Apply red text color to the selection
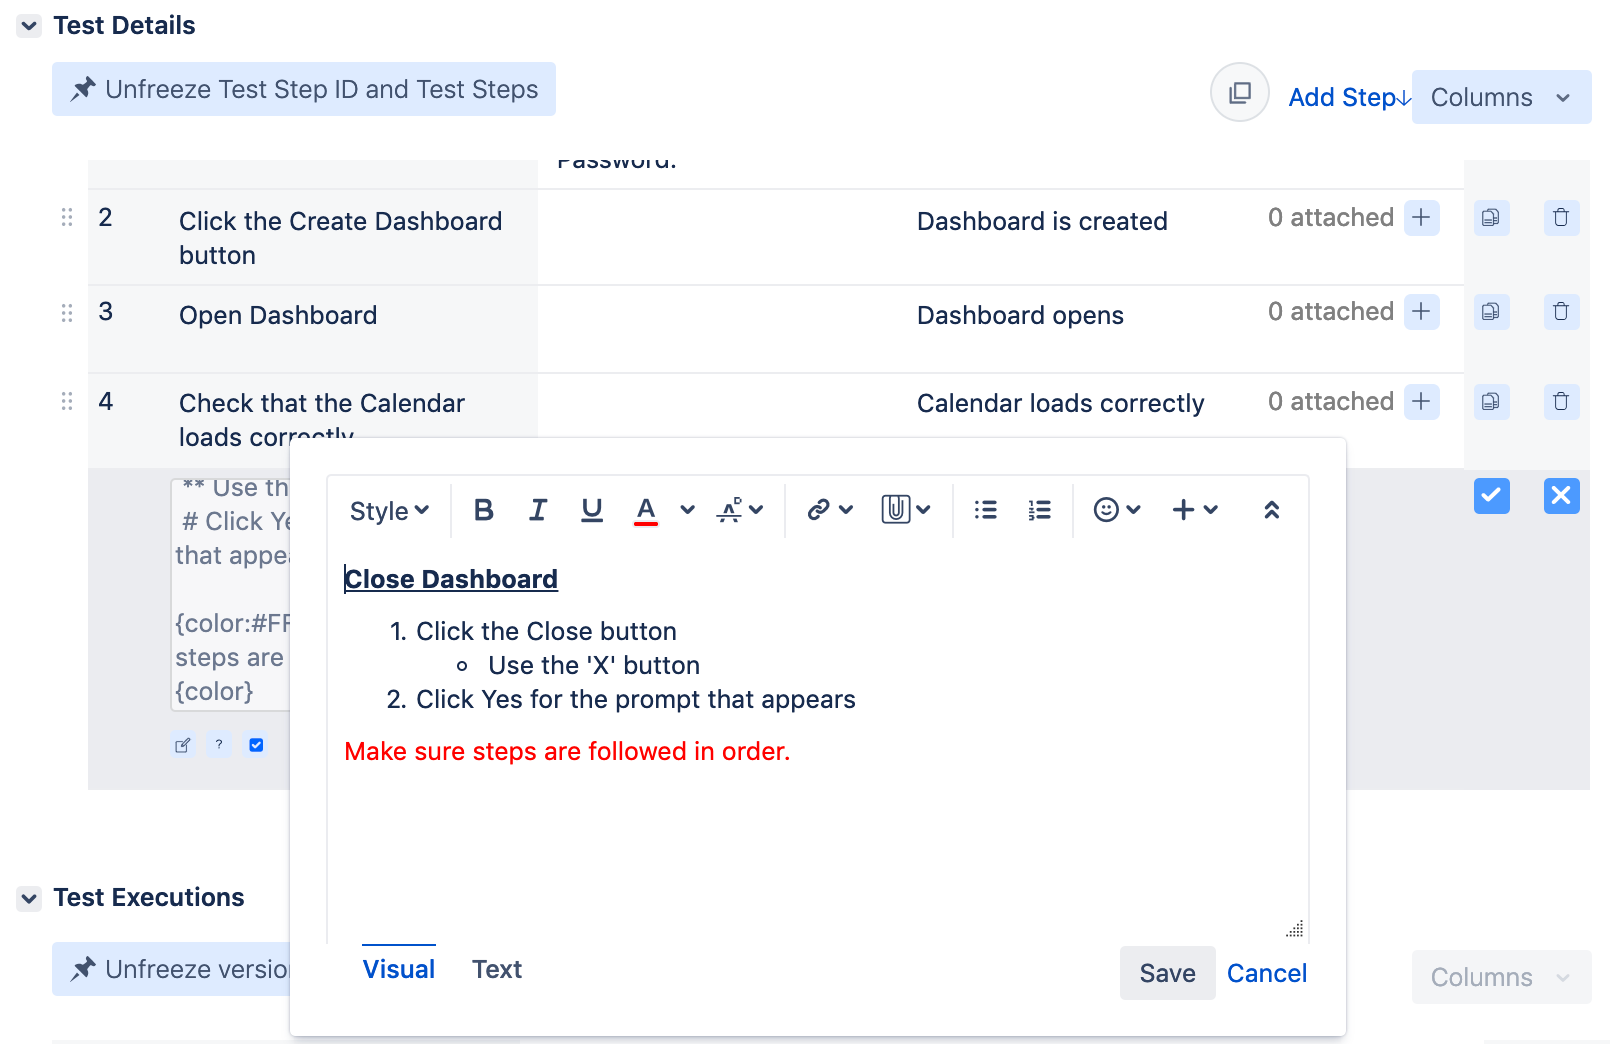Viewport: 1614px width, 1044px height. pyautogui.click(x=646, y=510)
